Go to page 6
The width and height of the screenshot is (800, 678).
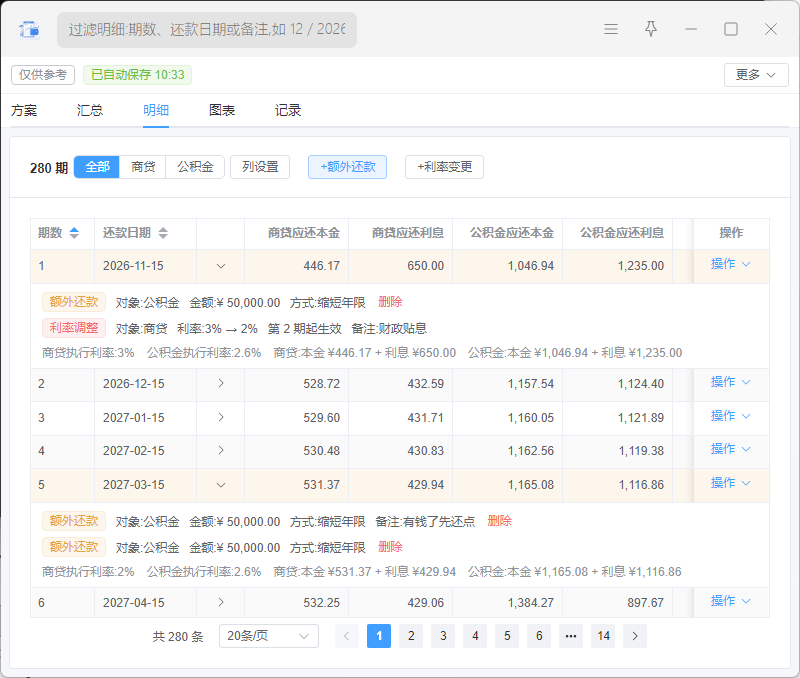[539, 636]
